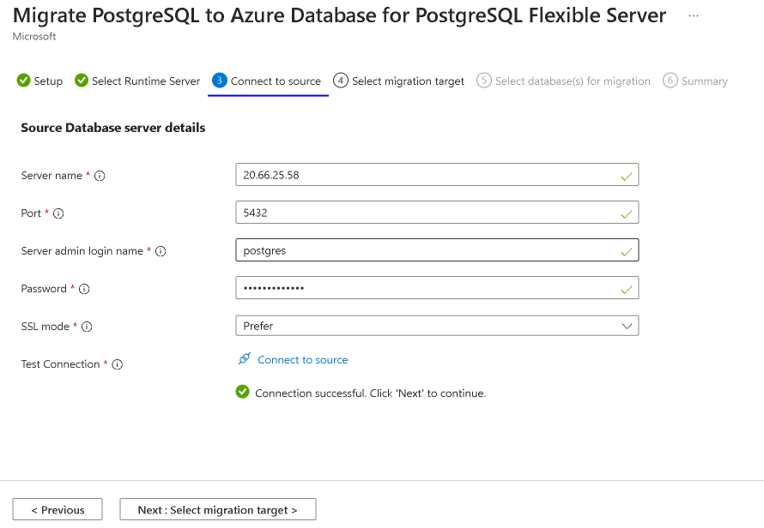Screen dimensions: 764x528
Task: Click the Server admin login name info icon
Action: 160,251
